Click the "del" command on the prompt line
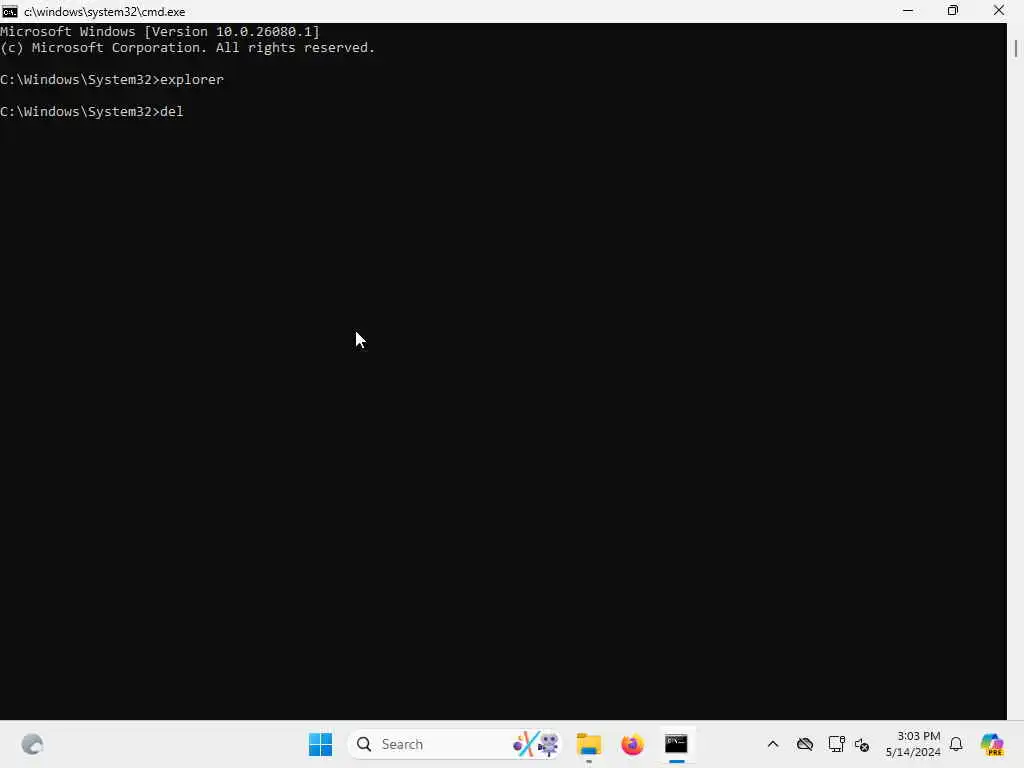Screen dimensions: 1024x768 pyautogui.click(x=172, y=112)
